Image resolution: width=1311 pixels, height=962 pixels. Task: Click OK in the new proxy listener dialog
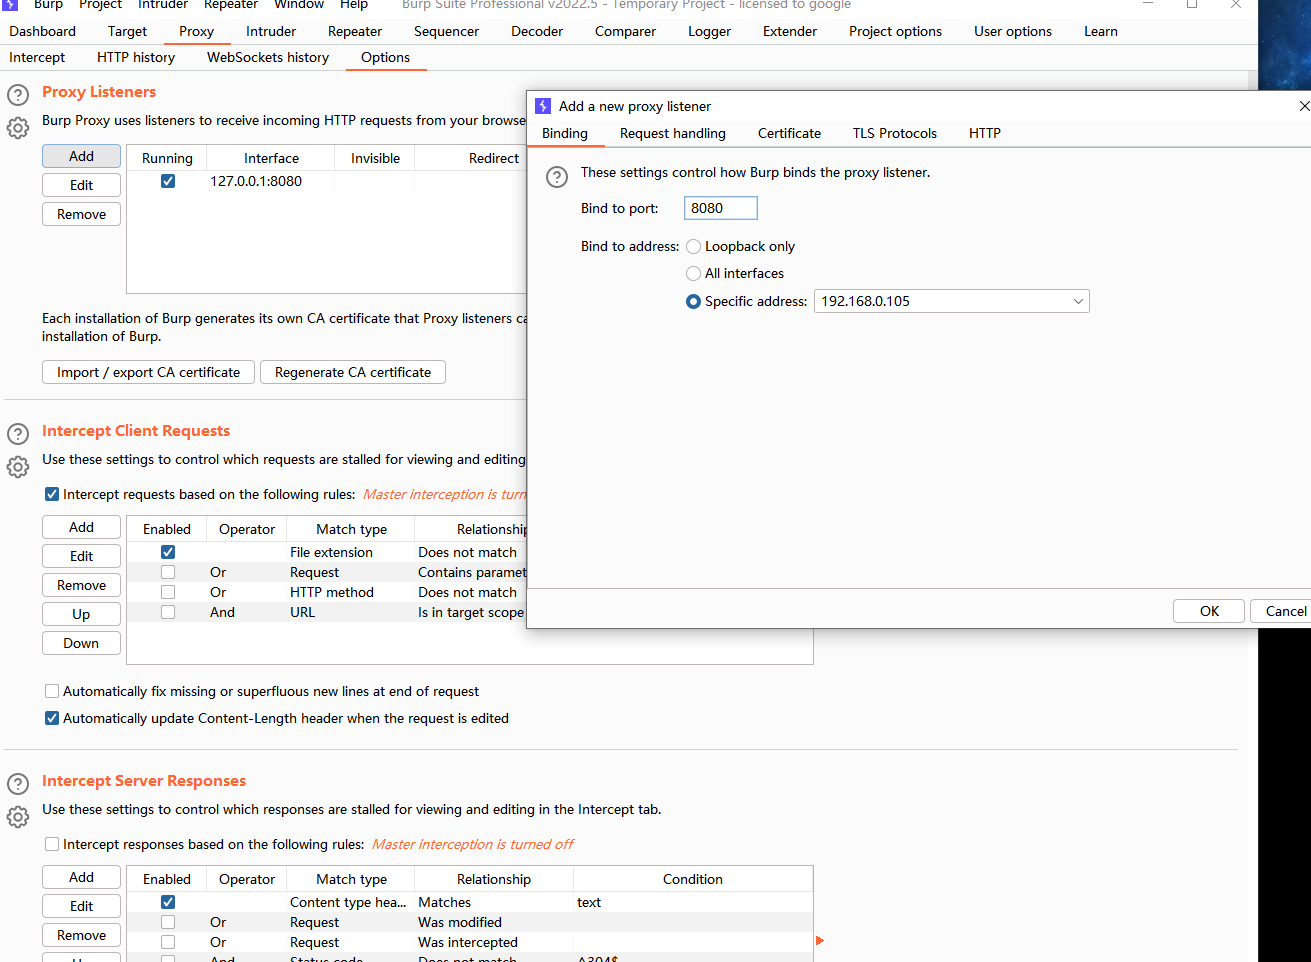(x=1209, y=611)
